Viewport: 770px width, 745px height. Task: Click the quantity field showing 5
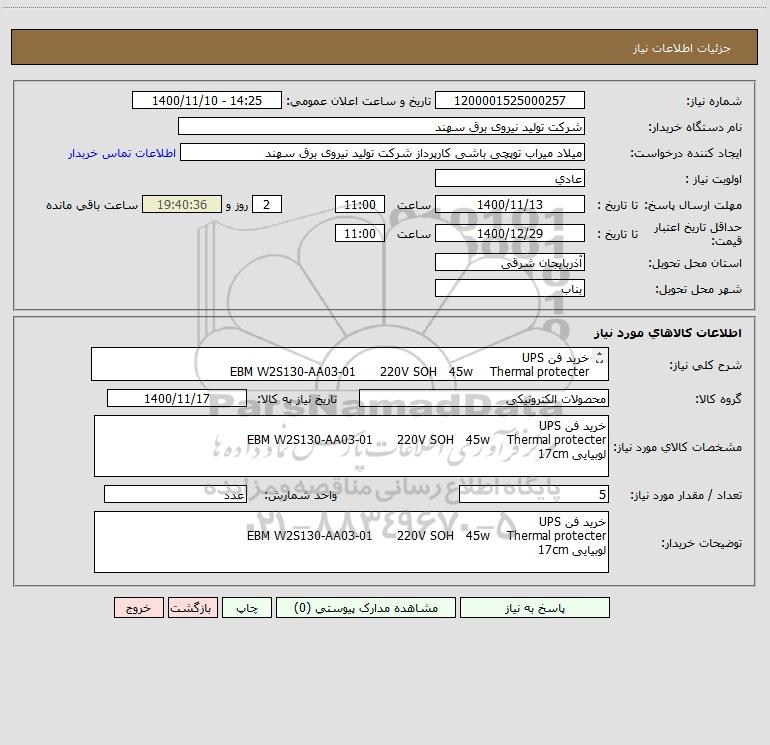pos(534,494)
